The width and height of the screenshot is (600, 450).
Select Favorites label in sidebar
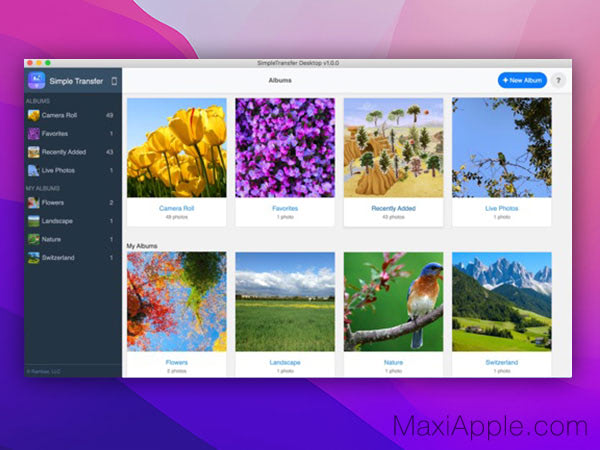pos(55,134)
